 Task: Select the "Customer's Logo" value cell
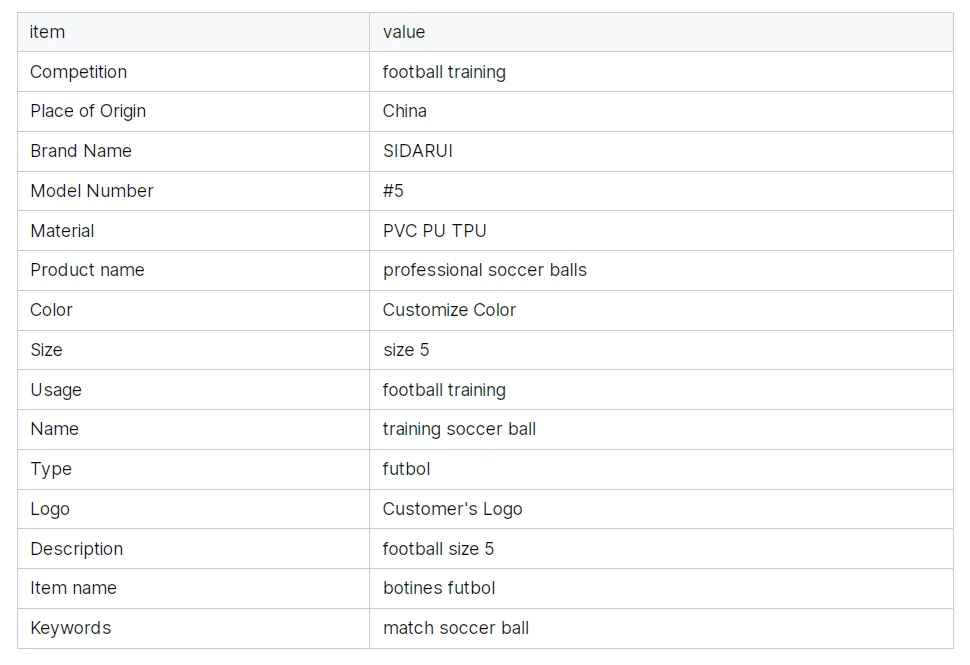pos(452,509)
